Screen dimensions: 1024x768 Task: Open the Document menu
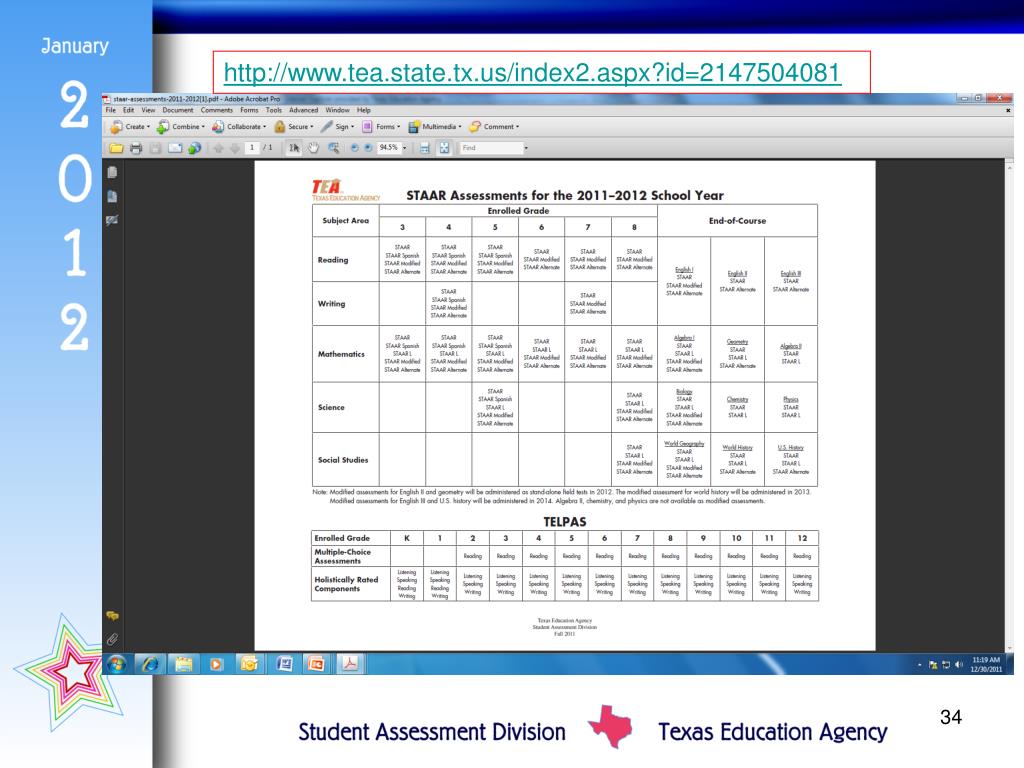pyautogui.click(x=178, y=110)
